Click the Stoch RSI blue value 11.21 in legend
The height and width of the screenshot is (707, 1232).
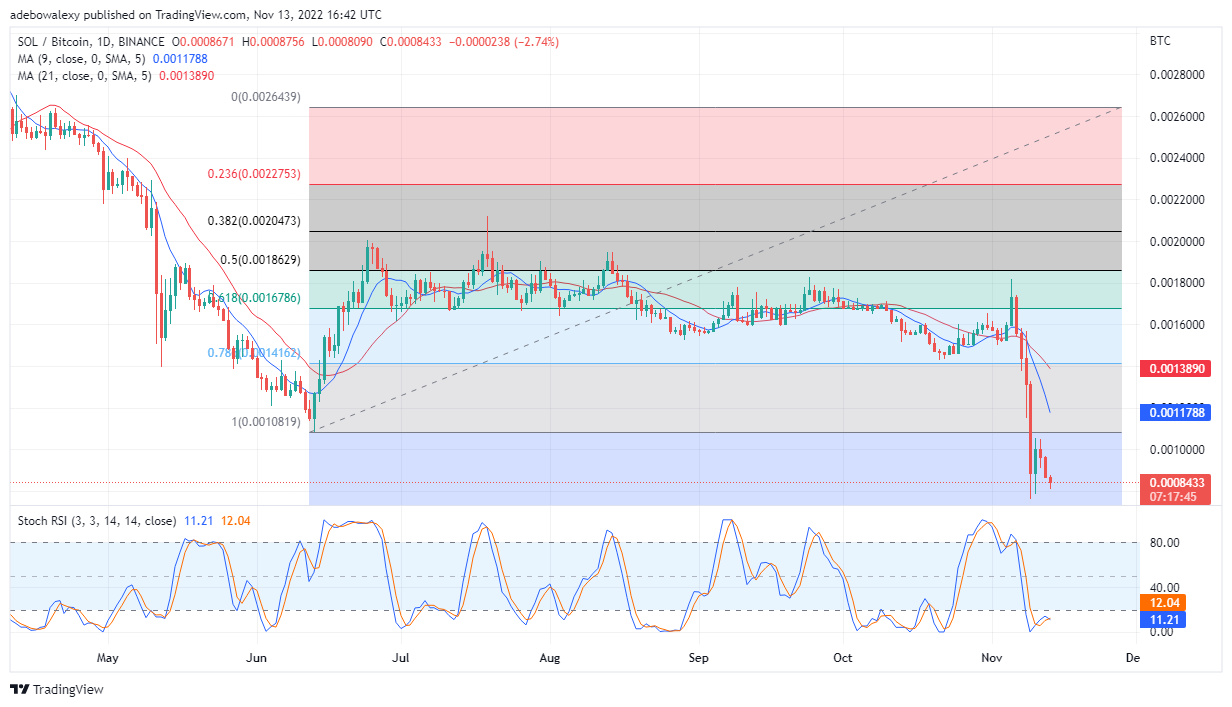pos(198,521)
